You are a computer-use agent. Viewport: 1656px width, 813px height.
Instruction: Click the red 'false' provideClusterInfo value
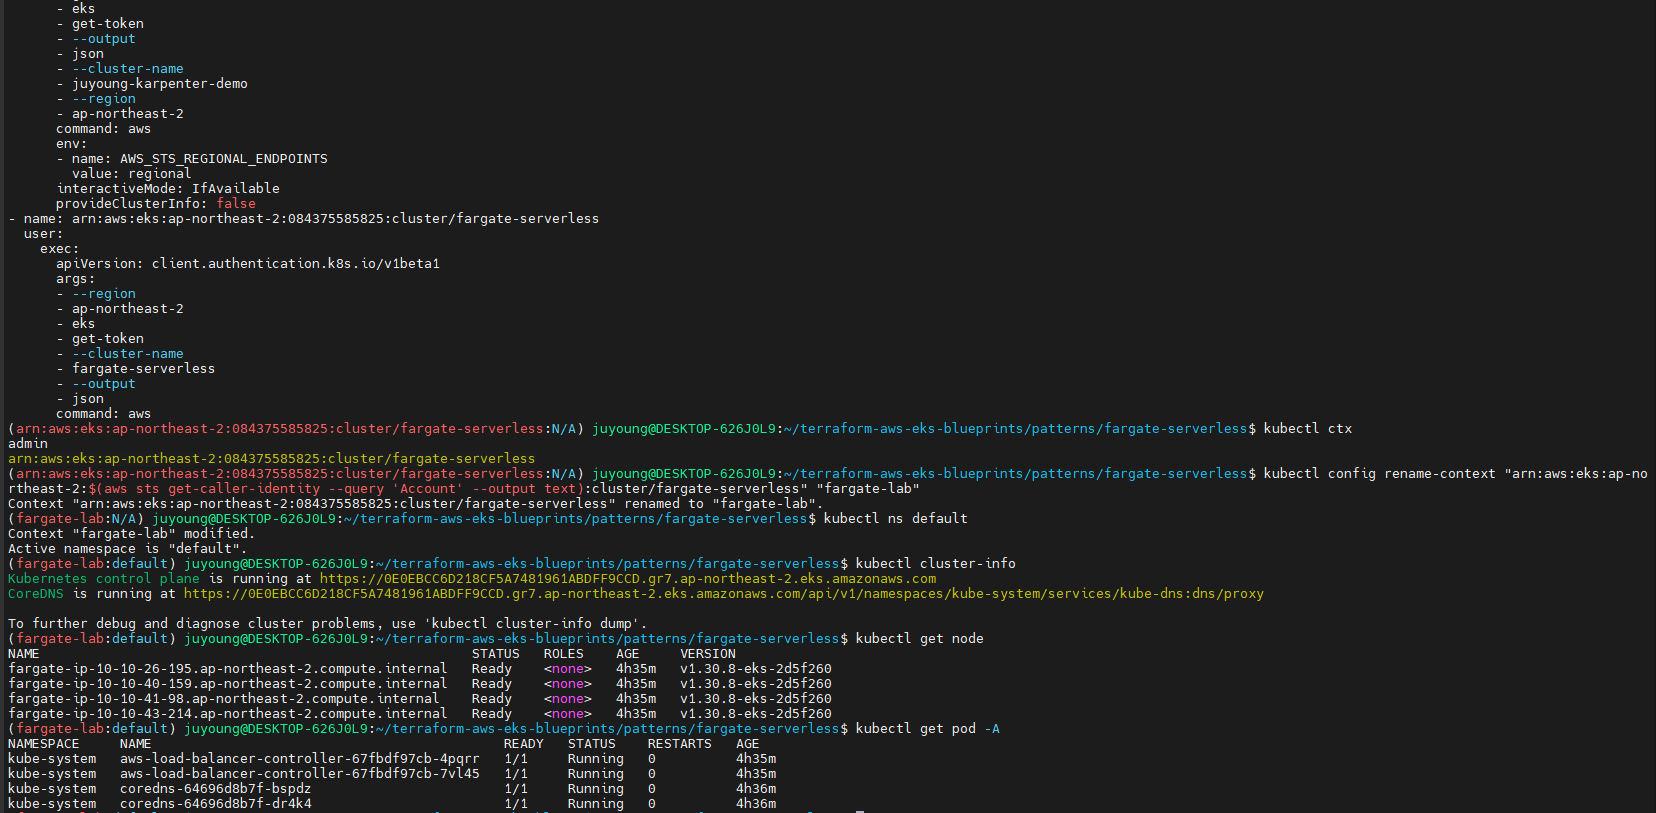[236, 204]
